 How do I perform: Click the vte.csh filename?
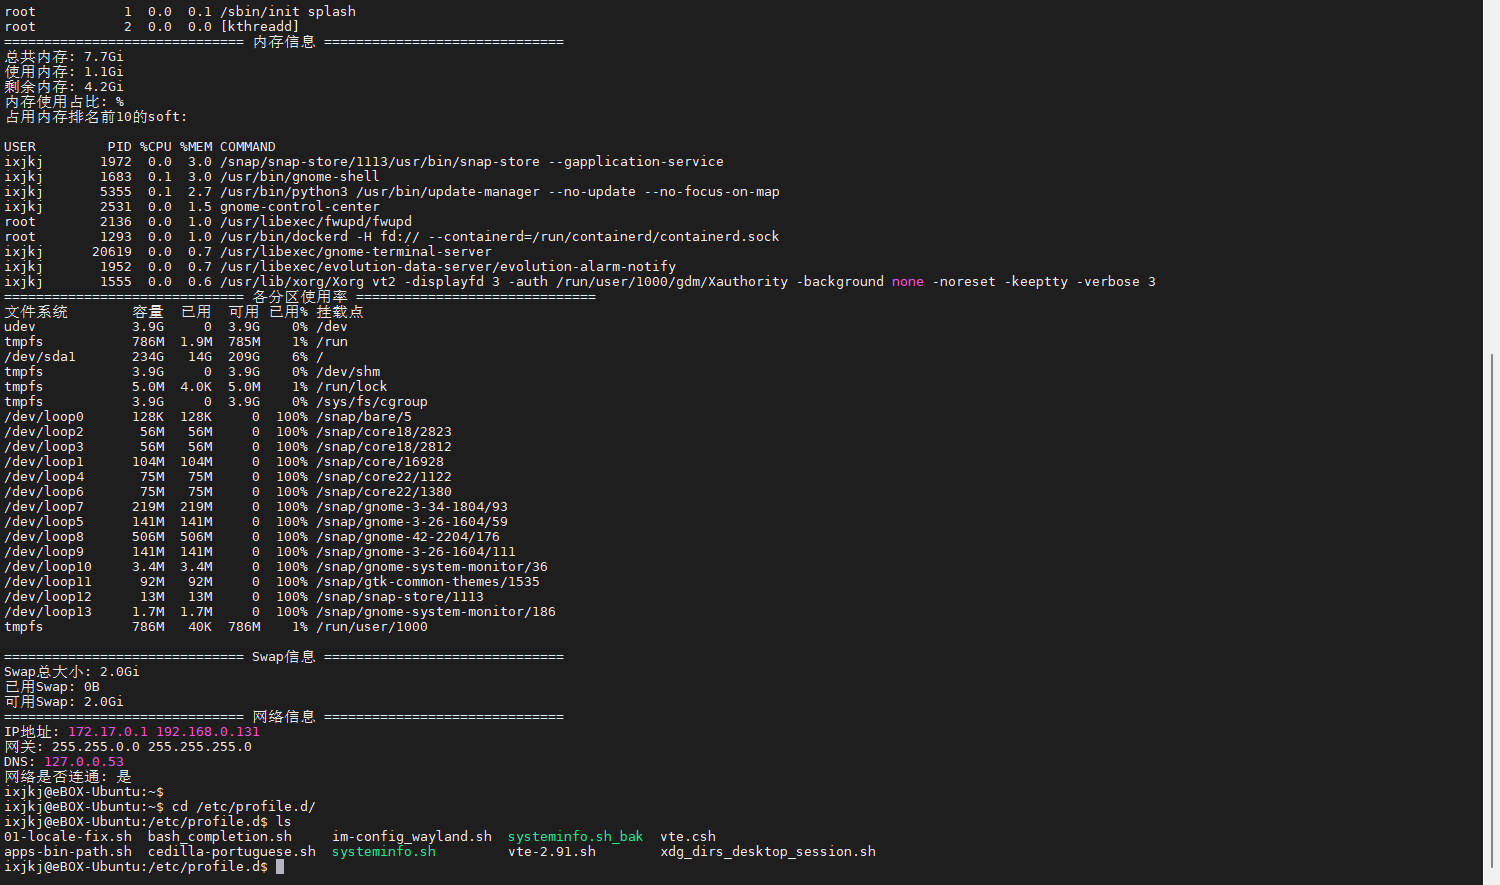(x=687, y=837)
